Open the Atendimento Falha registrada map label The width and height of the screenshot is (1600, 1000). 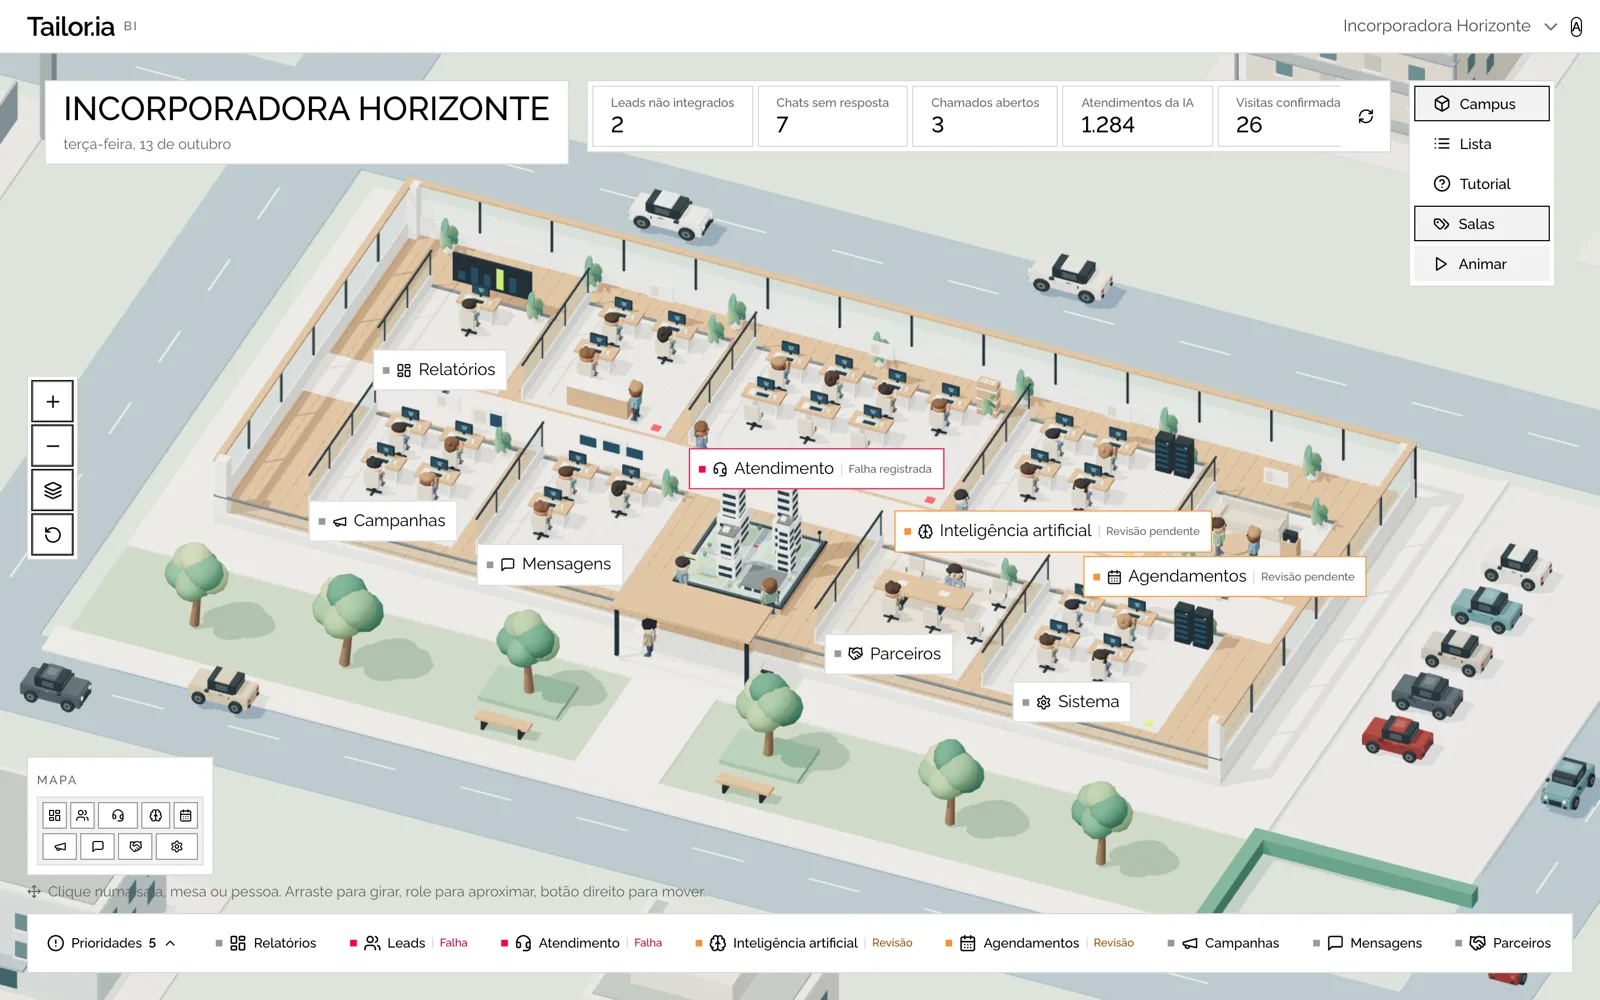816,469
